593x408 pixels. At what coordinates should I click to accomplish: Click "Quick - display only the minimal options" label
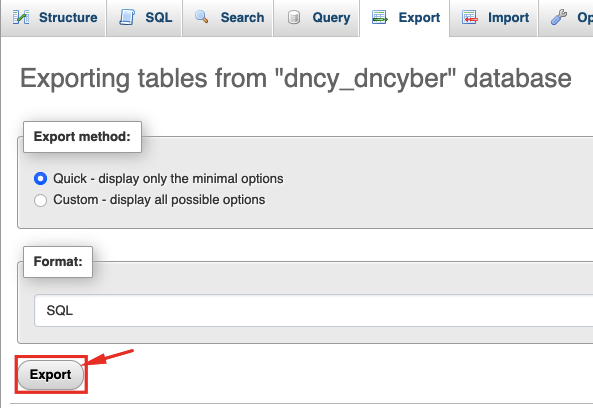point(168,178)
